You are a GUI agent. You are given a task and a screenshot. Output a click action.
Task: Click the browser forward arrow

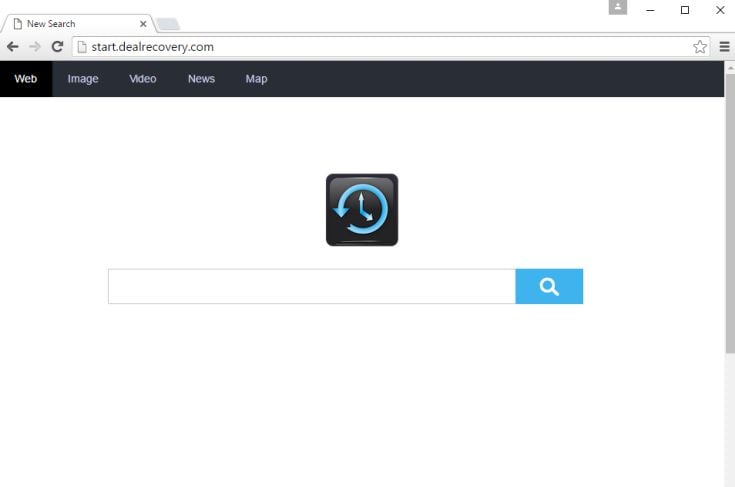pos(35,46)
